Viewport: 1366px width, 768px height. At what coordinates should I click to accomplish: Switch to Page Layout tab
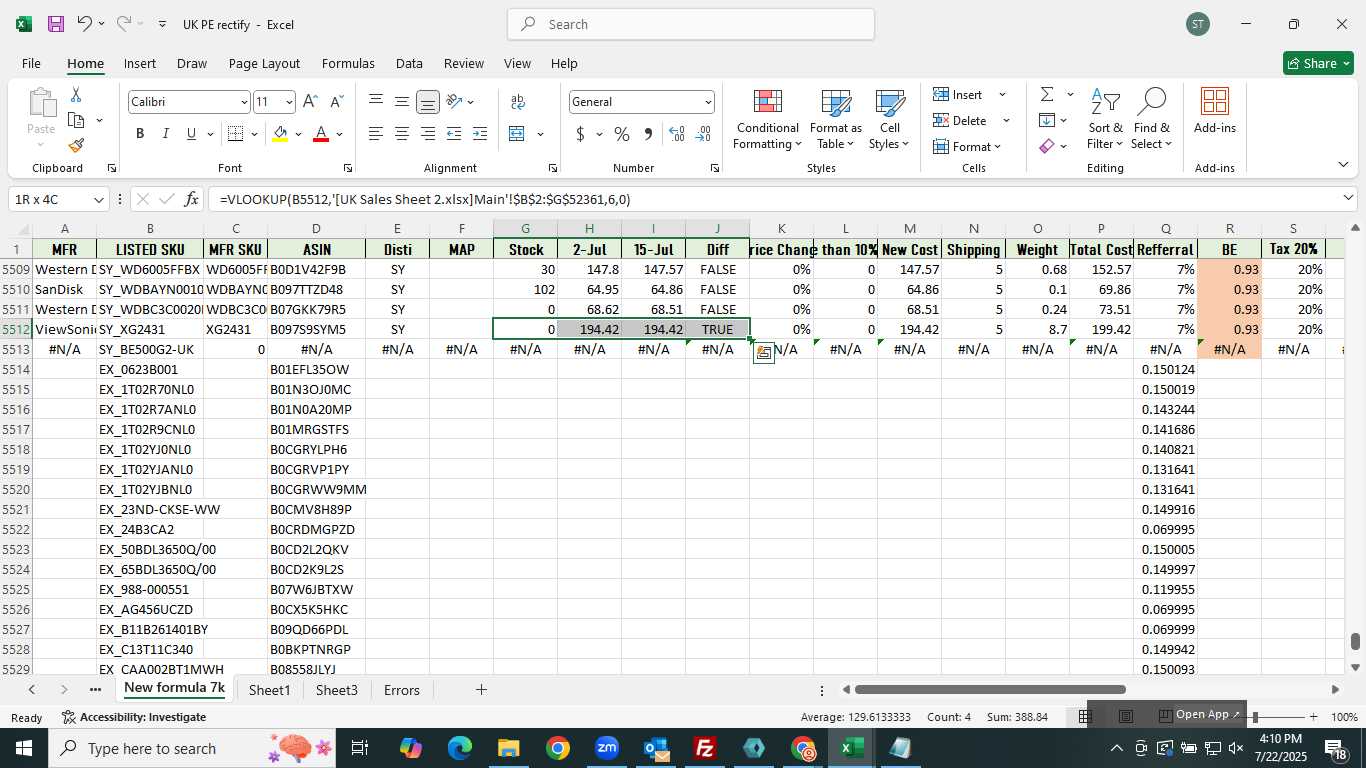click(x=264, y=63)
